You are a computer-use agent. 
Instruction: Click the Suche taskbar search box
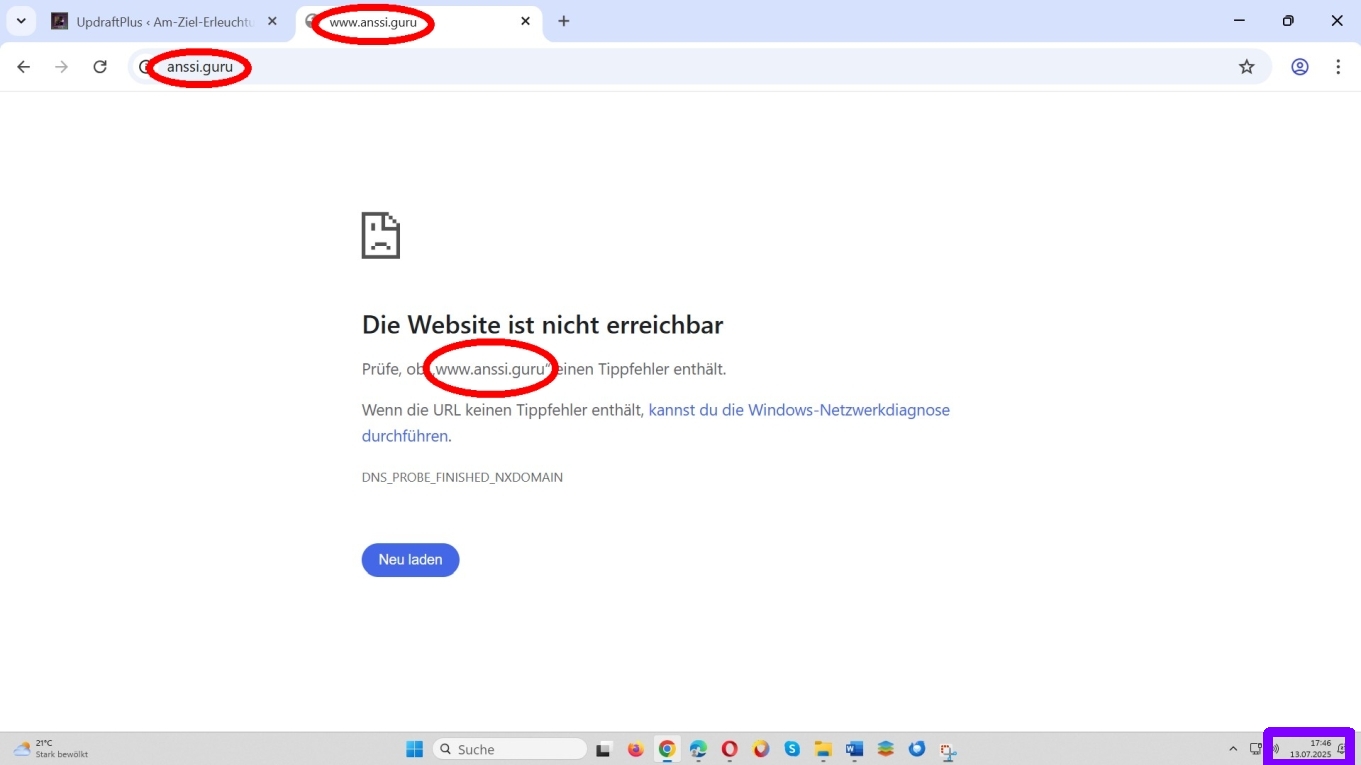510,749
